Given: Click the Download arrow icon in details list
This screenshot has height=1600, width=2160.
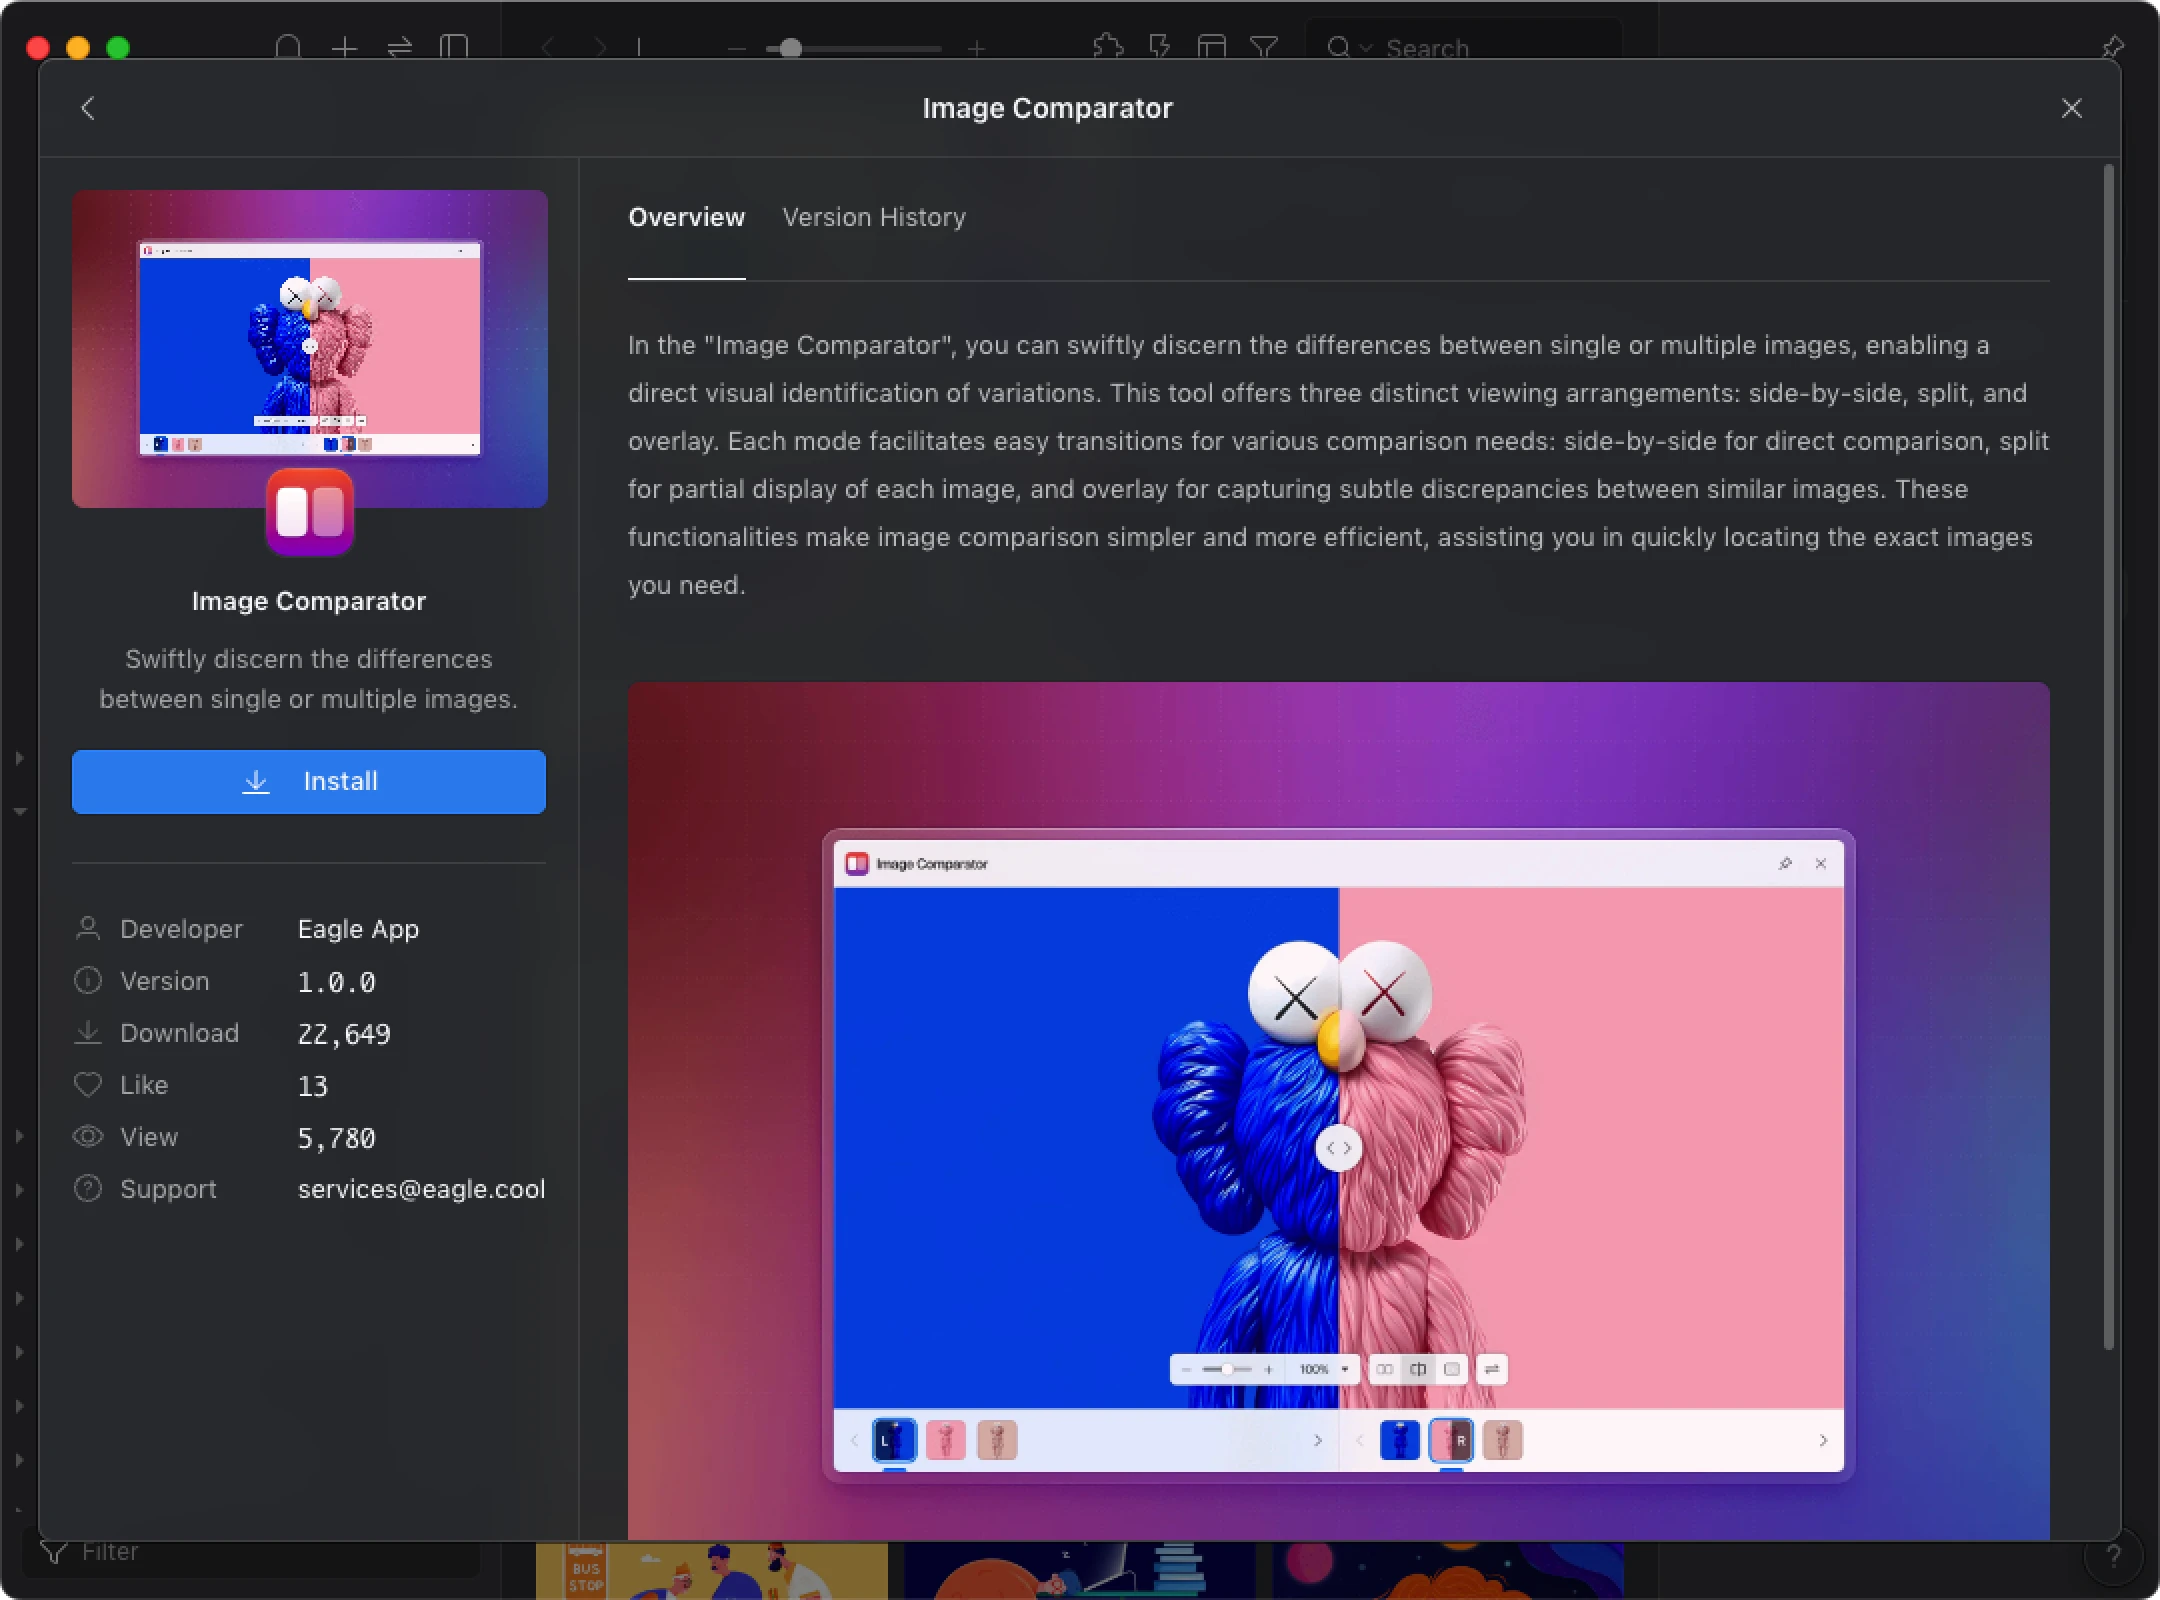Looking at the screenshot, I should pos(88,1033).
